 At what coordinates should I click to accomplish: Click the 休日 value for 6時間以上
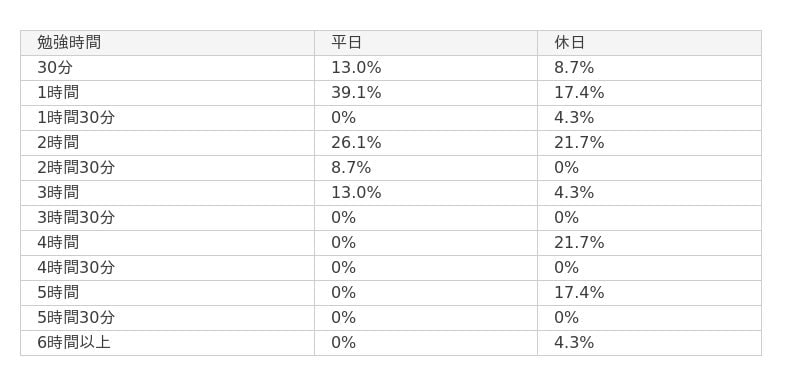click(x=574, y=343)
